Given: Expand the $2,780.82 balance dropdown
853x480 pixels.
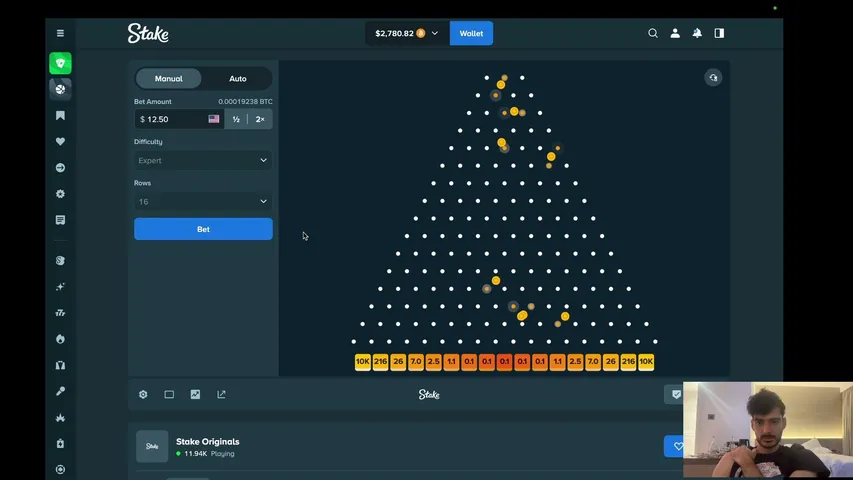Looking at the screenshot, I should click(x=407, y=33).
